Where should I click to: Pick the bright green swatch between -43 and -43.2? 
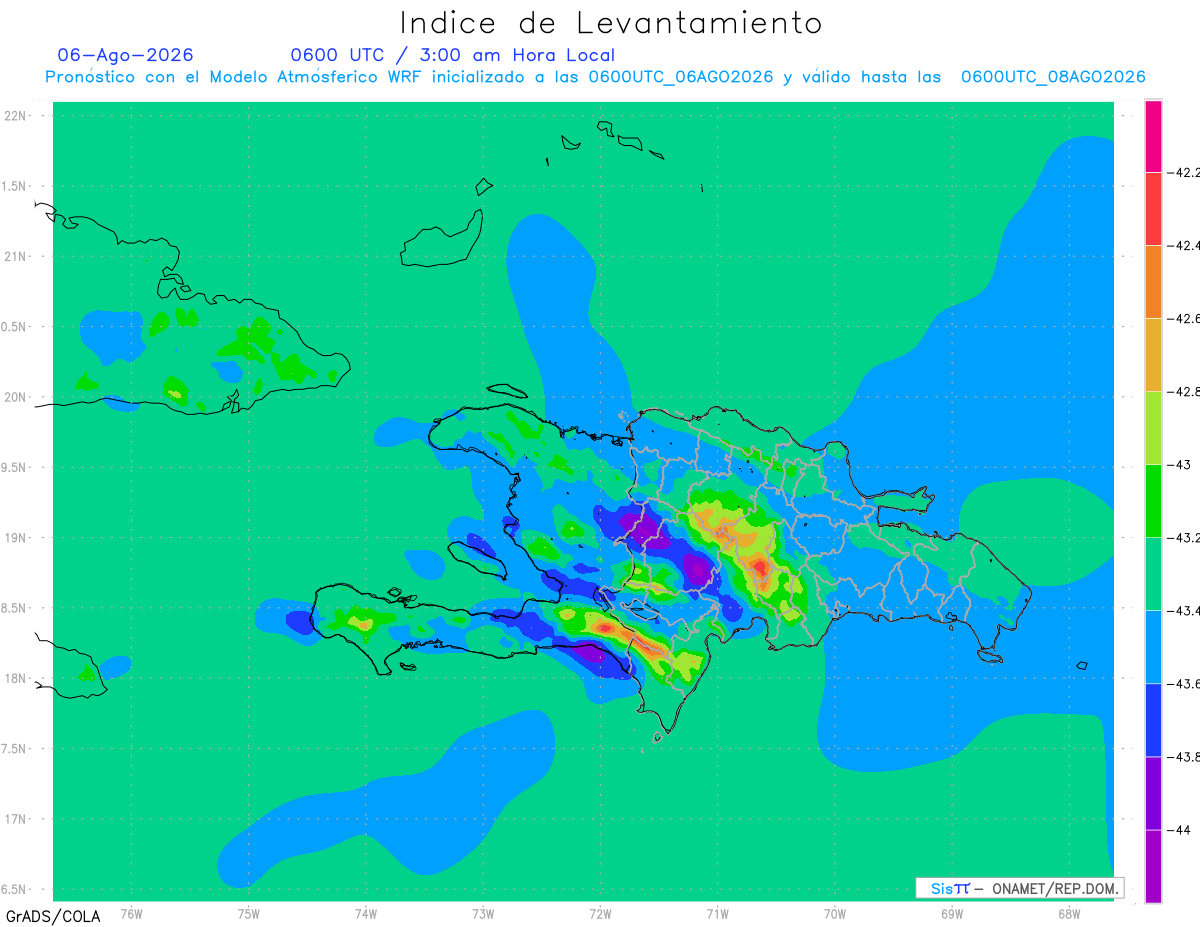(x=1153, y=501)
